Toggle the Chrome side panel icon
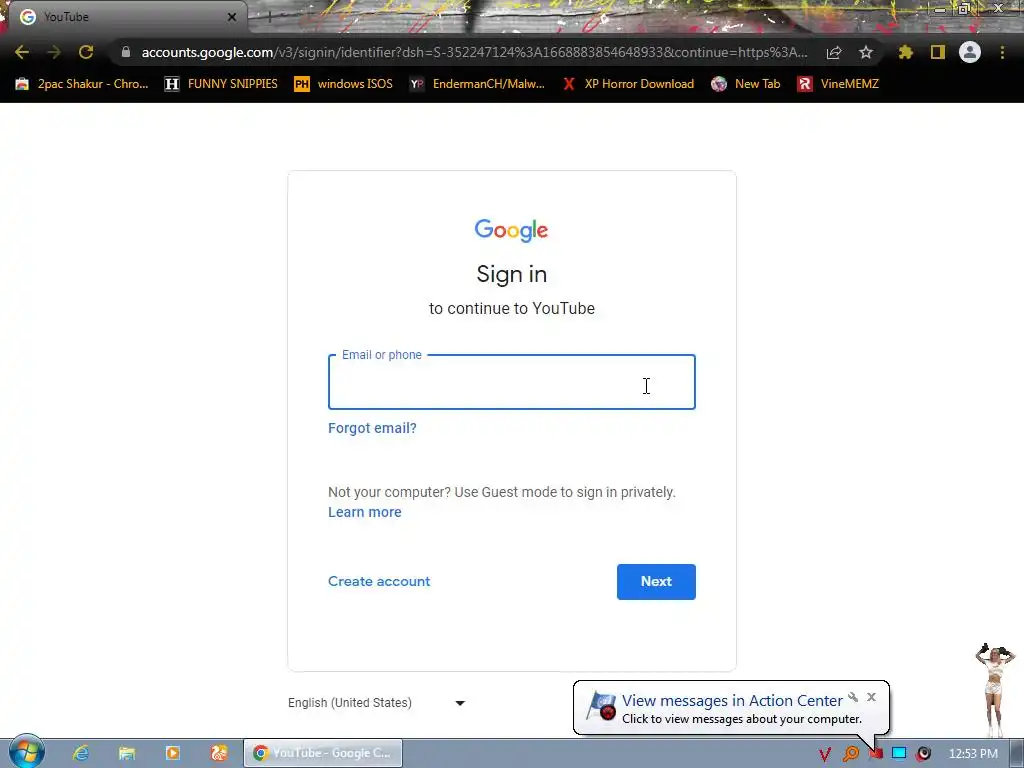The height and width of the screenshot is (768, 1024). [x=938, y=52]
